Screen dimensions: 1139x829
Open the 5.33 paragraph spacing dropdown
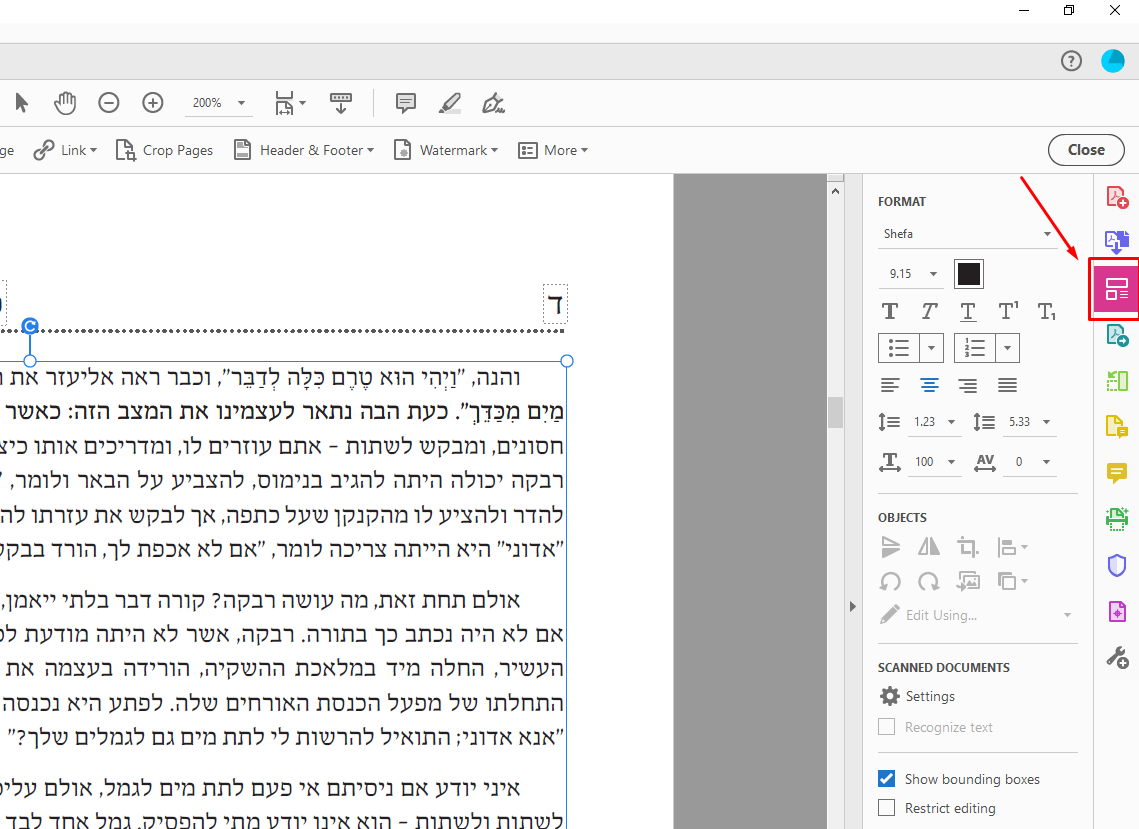click(x=1029, y=422)
